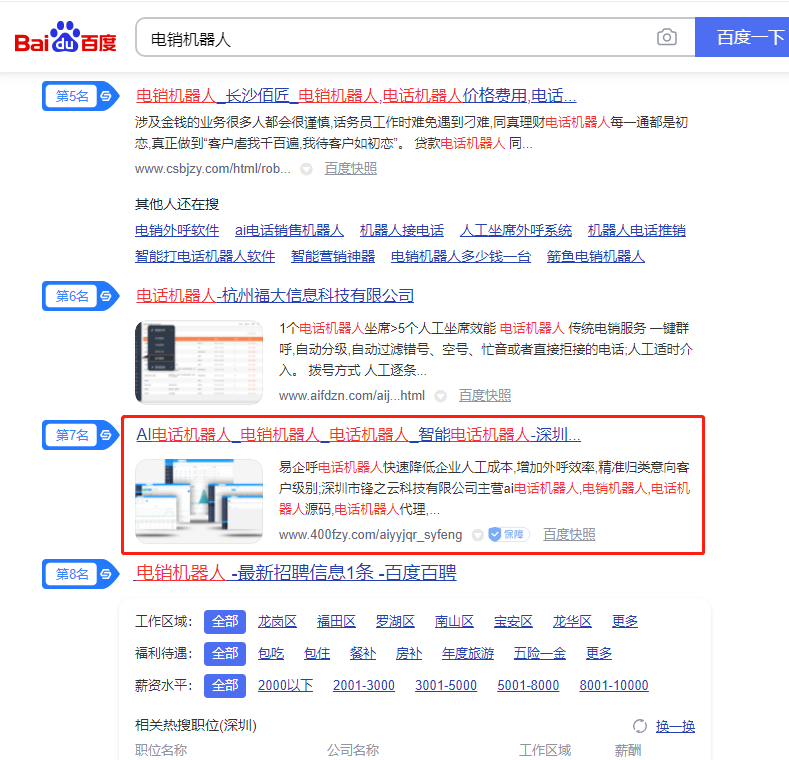Open 电话机器人-杭州福大信息科技有限公司 result
Viewport: 789px width, 760px height.
tap(275, 295)
